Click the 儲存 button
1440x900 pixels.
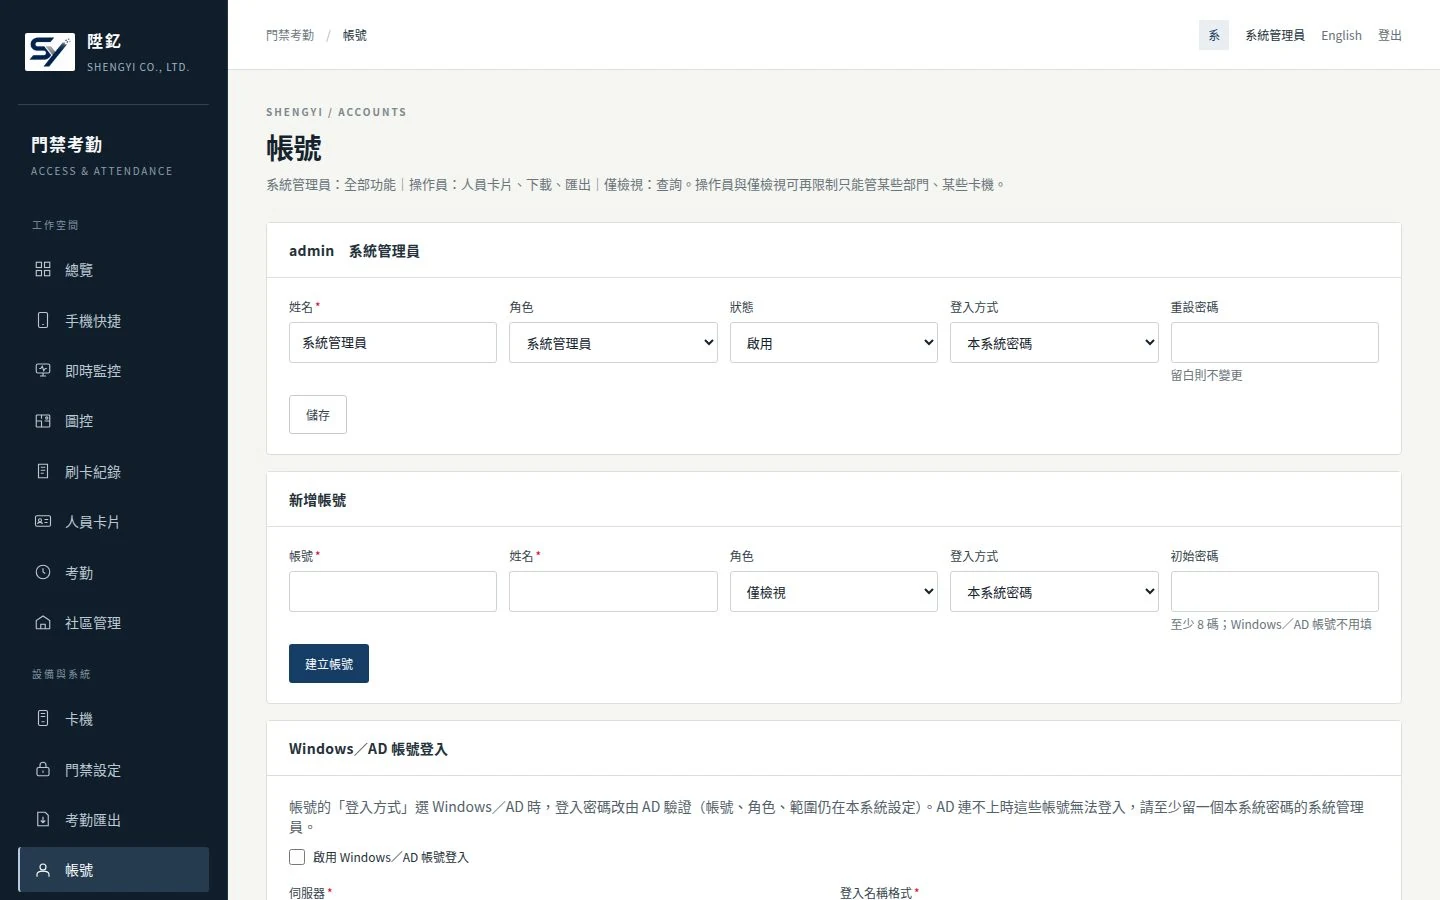coord(318,414)
